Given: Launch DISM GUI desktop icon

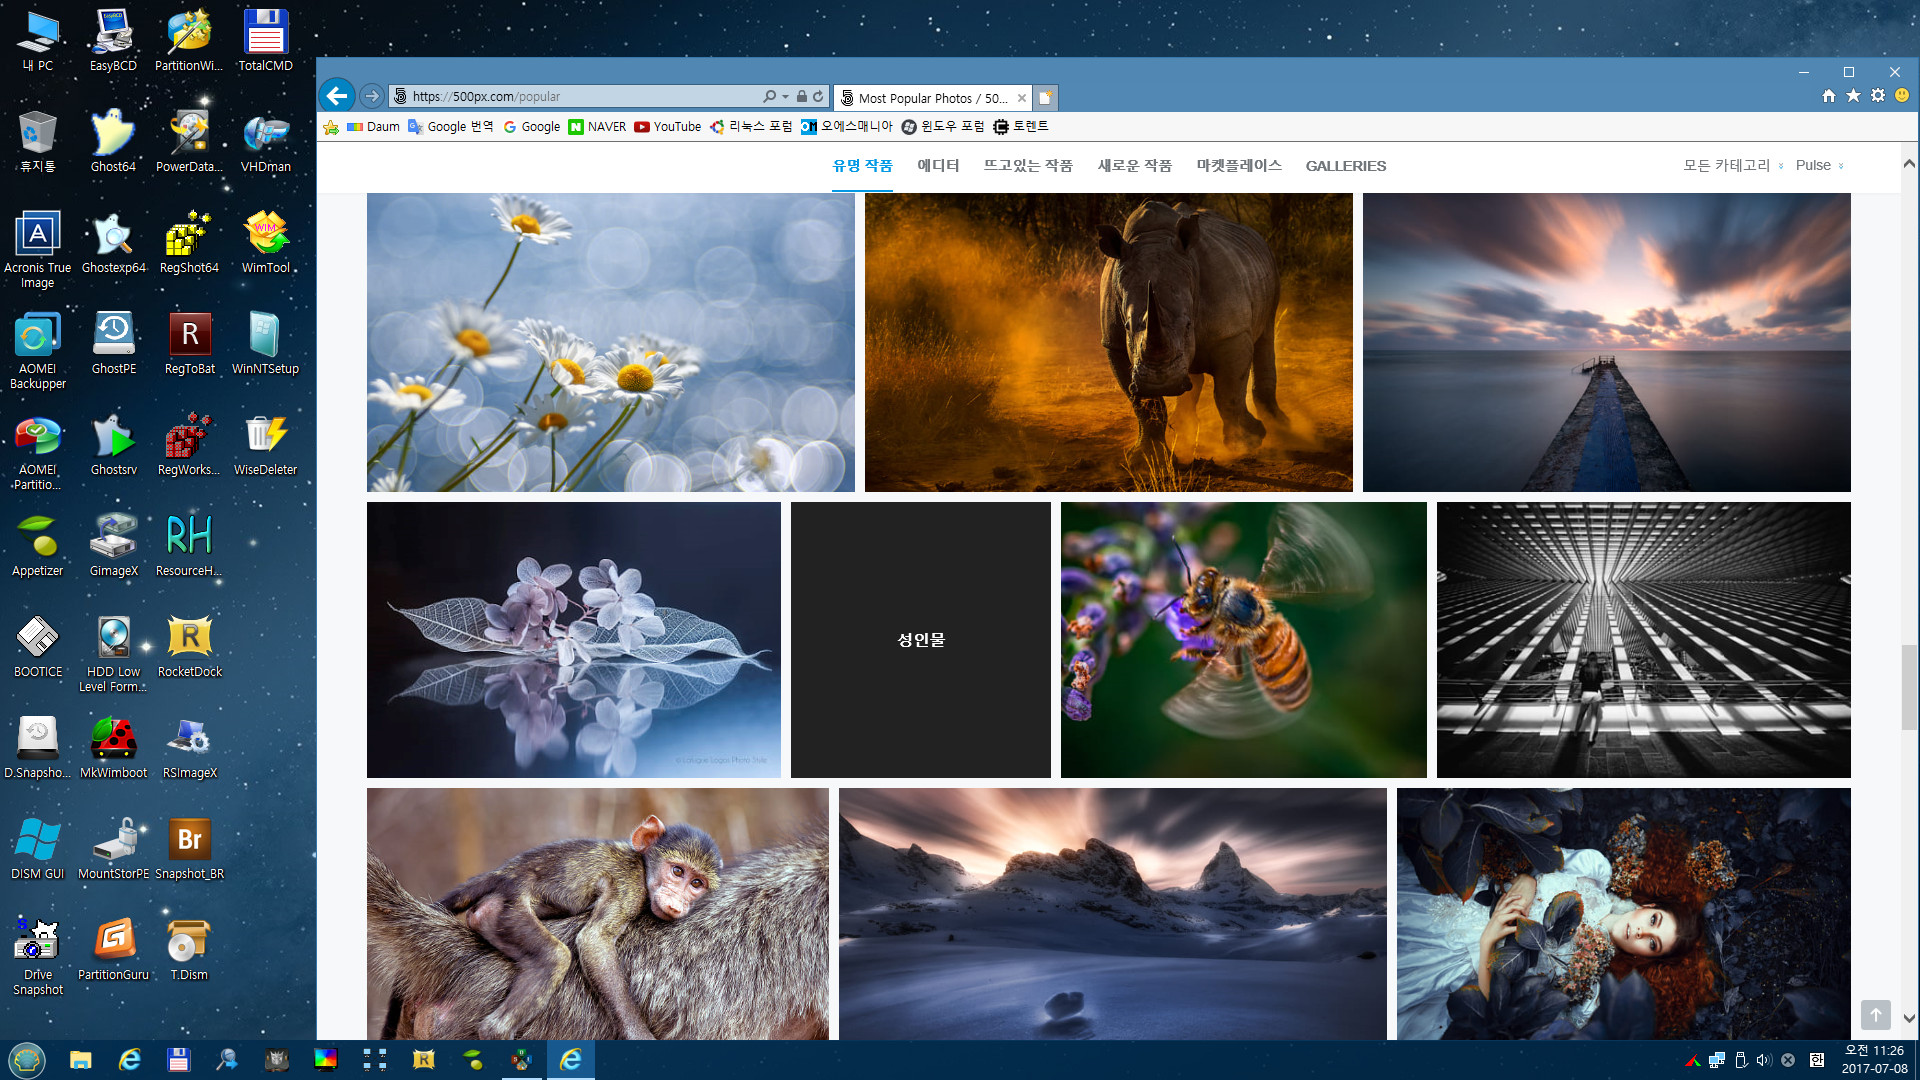Looking at the screenshot, I should click(37, 841).
